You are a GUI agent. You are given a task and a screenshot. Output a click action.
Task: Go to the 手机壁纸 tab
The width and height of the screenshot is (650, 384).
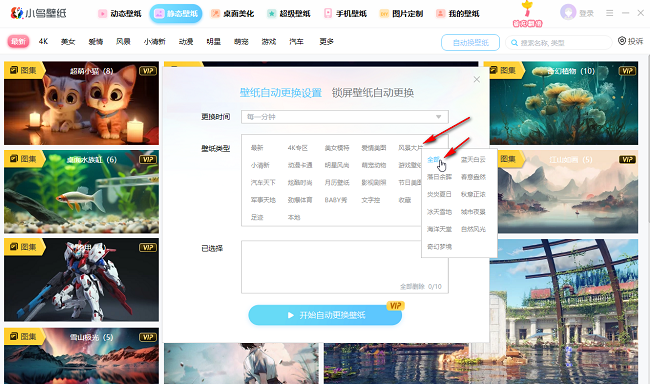[345, 14]
